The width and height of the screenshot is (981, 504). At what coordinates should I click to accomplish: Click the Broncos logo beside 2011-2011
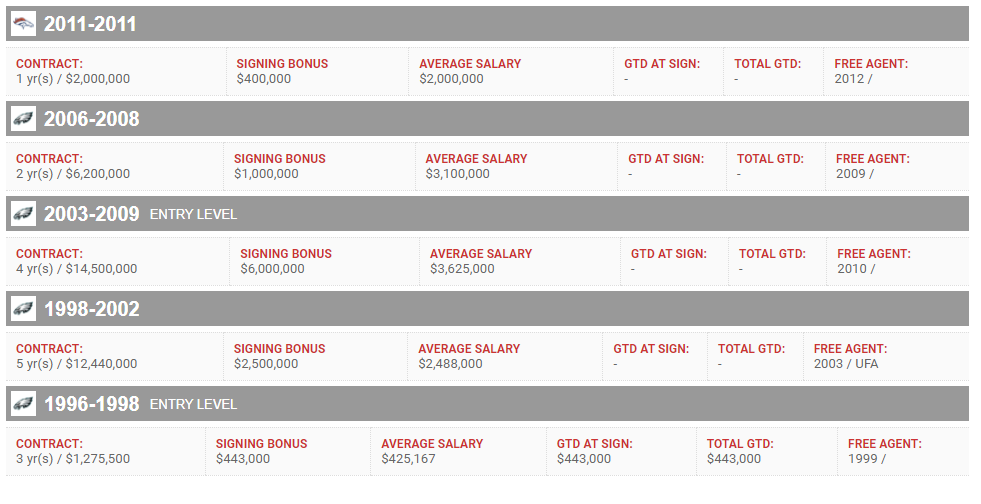click(x=24, y=24)
